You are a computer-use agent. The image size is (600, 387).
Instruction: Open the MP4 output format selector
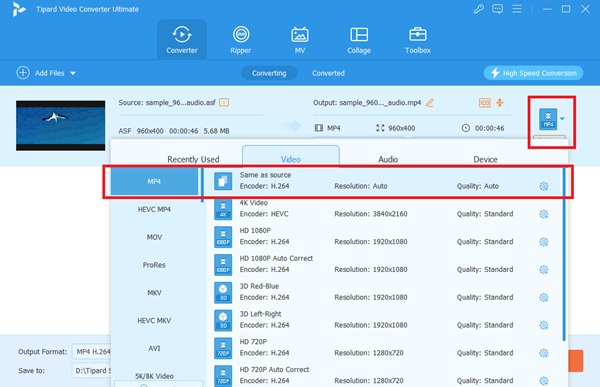[x=551, y=119]
